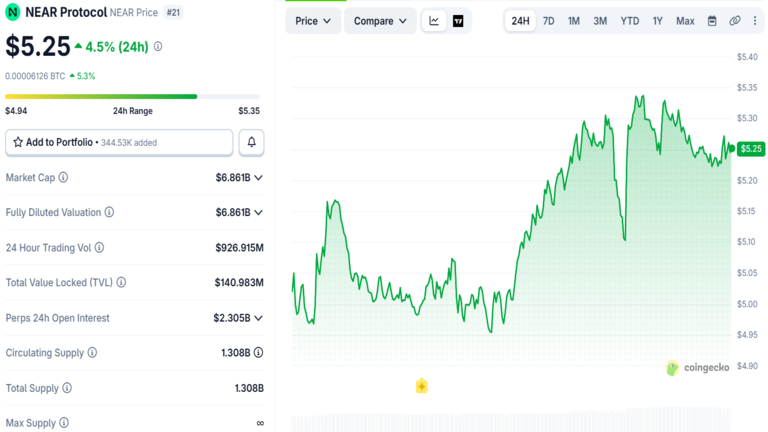This screenshot has width=768, height=432.
Task: Click the 24h Range progress bar
Action: (132, 96)
